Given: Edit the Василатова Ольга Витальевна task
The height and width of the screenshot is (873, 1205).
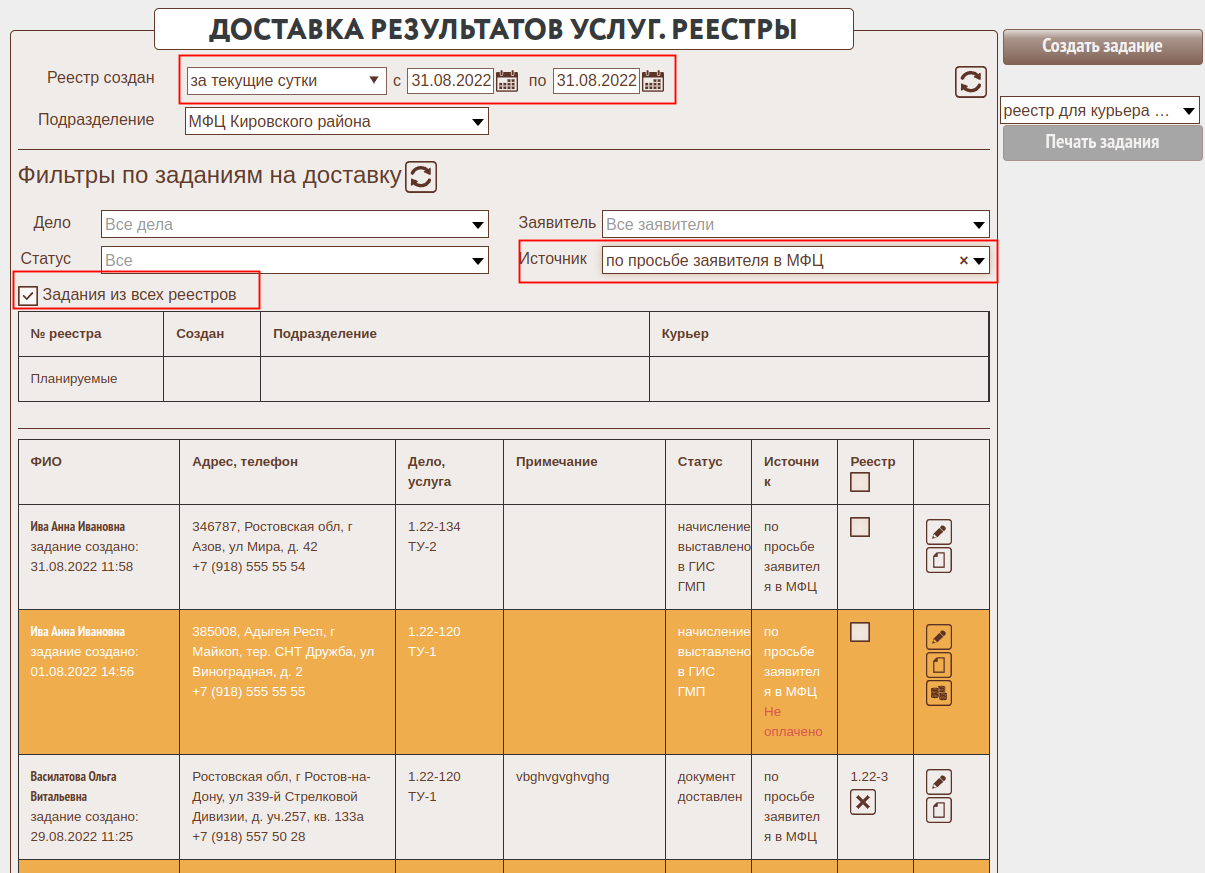Looking at the screenshot, I should pos(938,781).
